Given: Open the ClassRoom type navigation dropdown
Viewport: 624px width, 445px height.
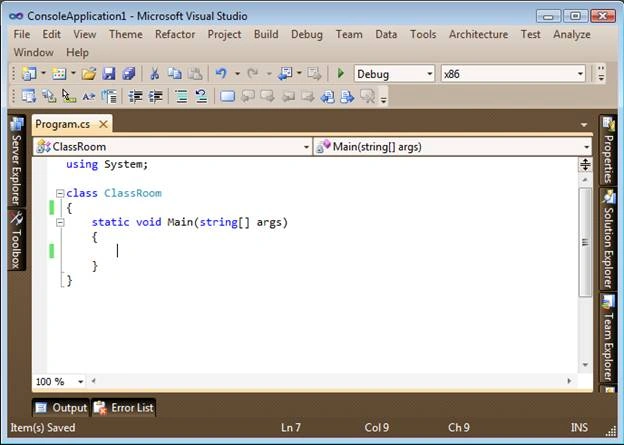Looking at the screenshot, I should point(172,147).
